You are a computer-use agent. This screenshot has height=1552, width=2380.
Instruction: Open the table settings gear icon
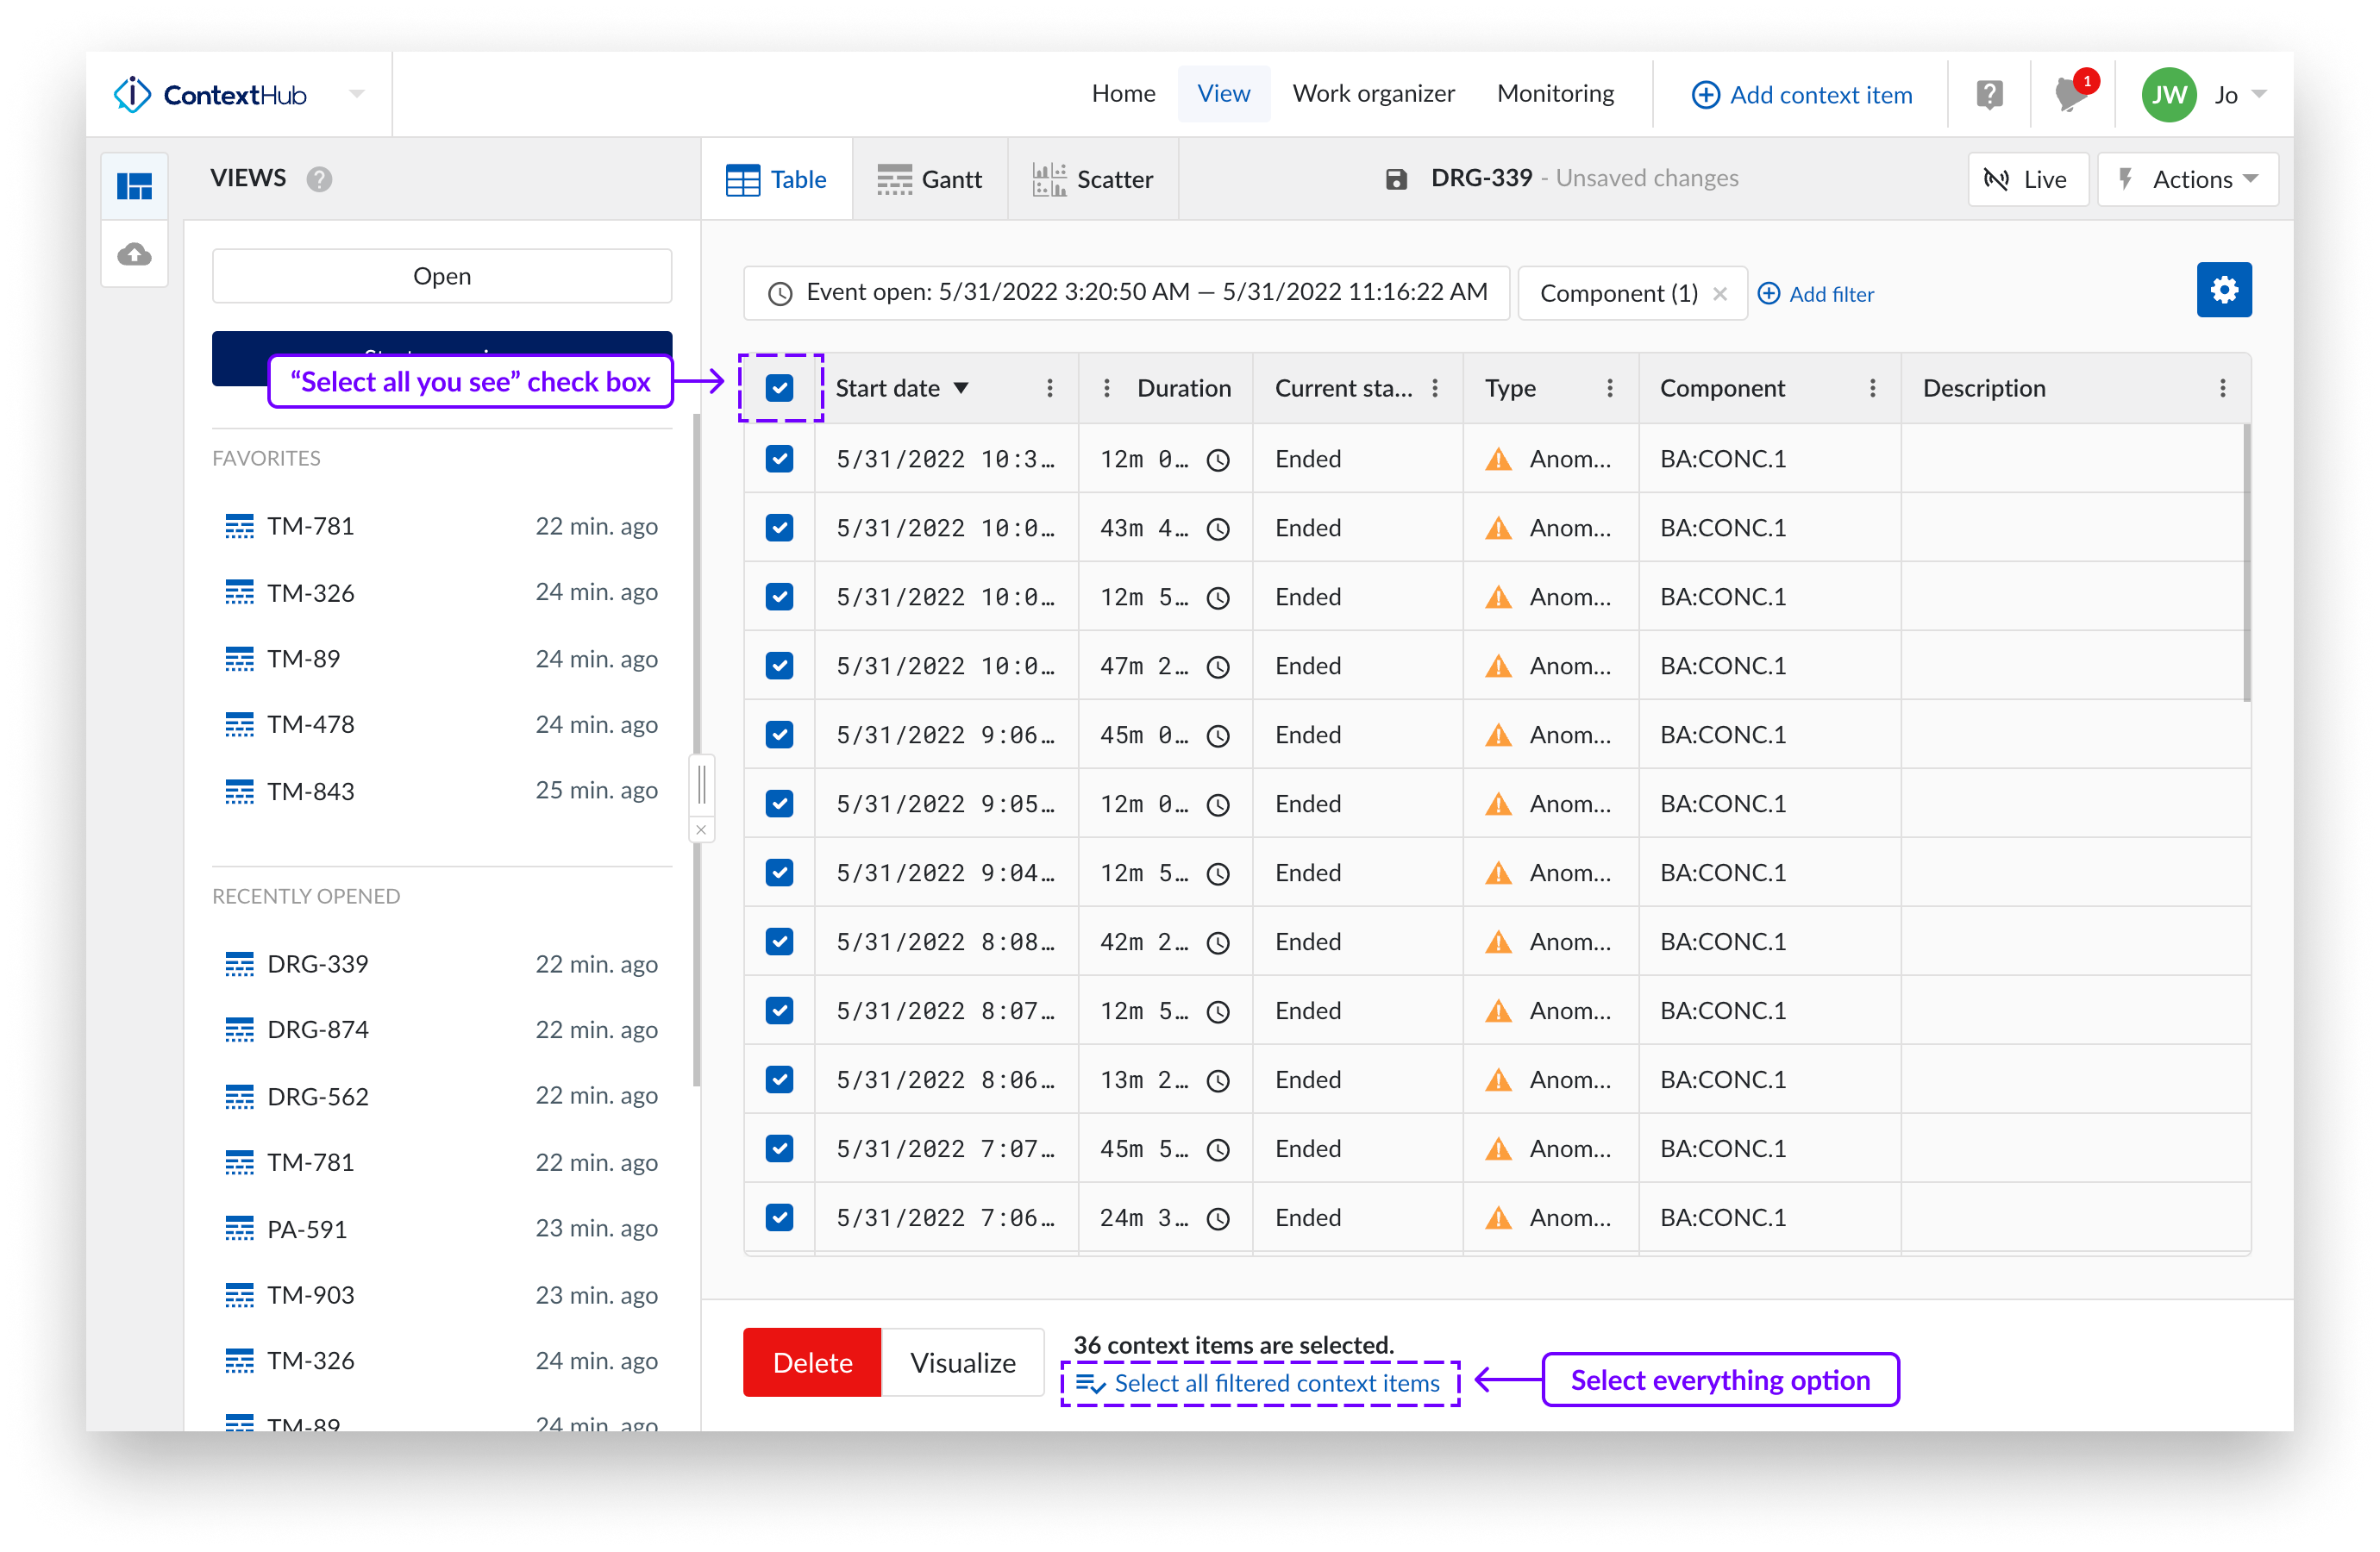(2224, 290)
